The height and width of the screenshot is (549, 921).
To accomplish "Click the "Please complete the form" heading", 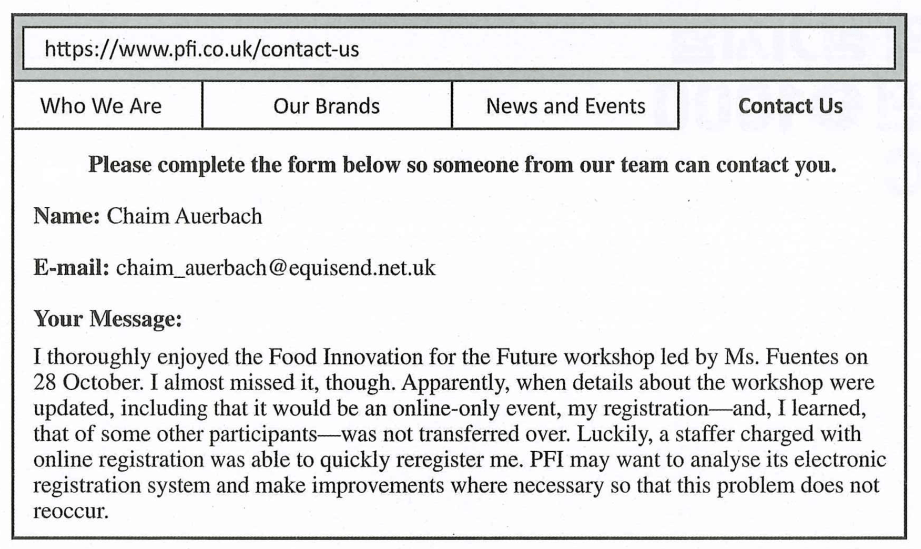I will (462, 165).
